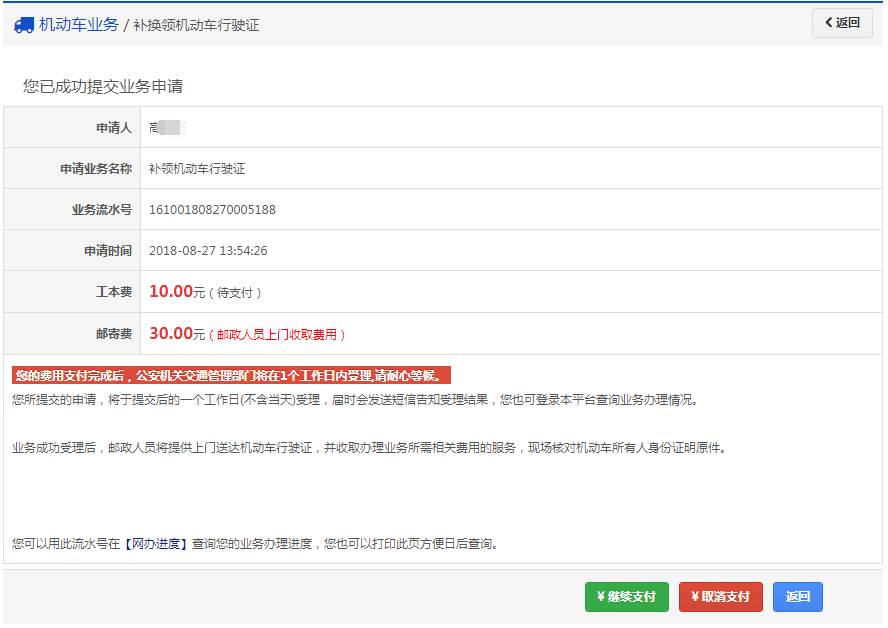The image size is (888, 628).
Task: Cancel payment using the red 取消支付 button
Action: [720, 597]
